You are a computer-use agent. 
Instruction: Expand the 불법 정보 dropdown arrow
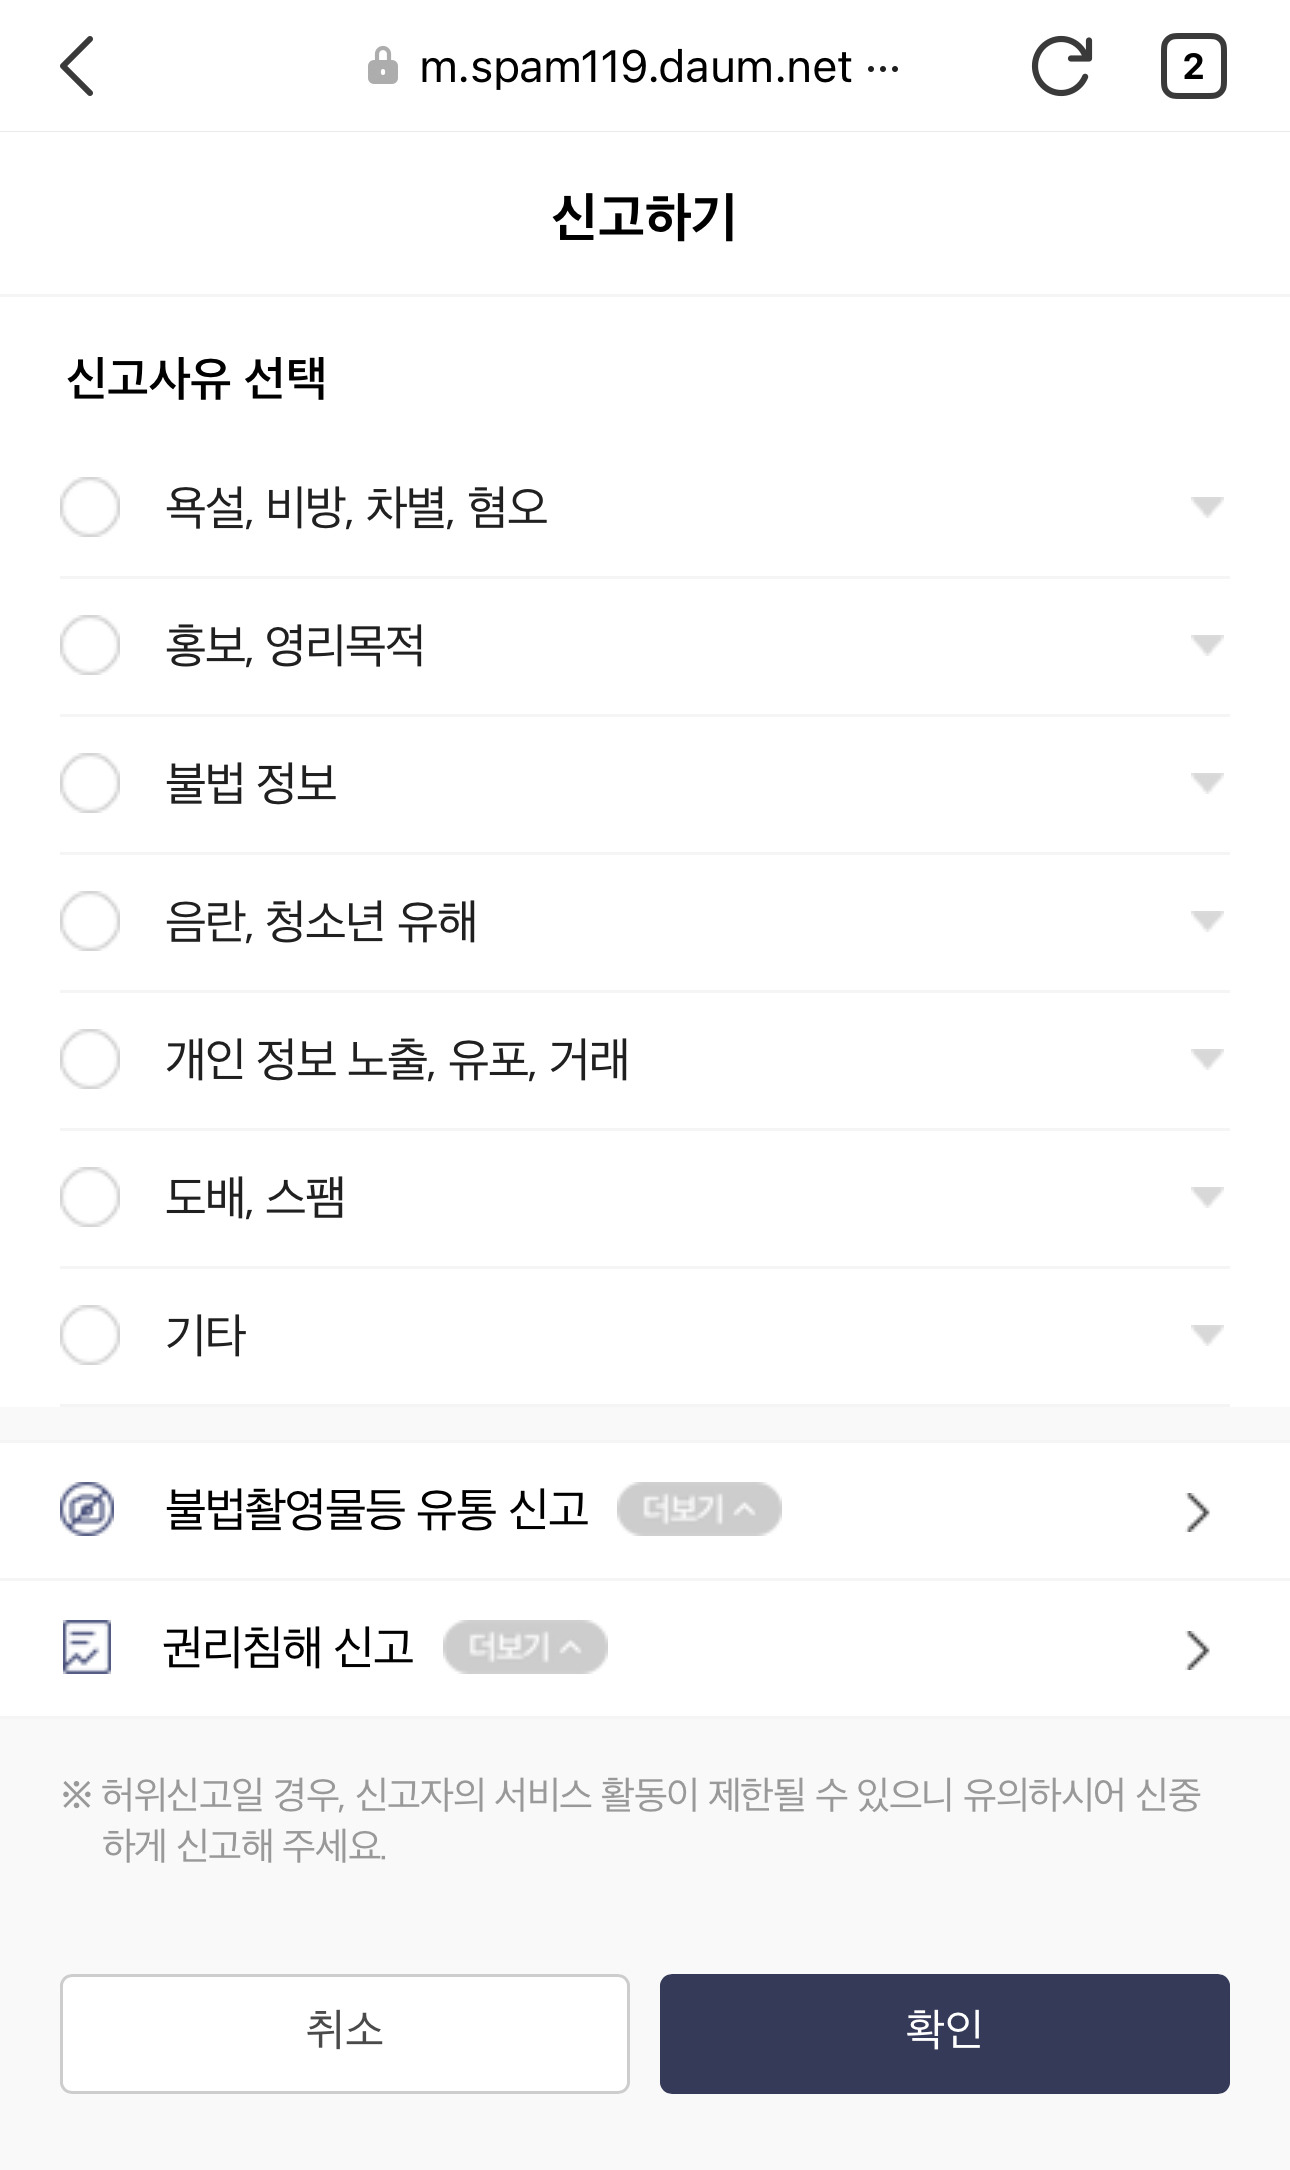[1207, 783]
